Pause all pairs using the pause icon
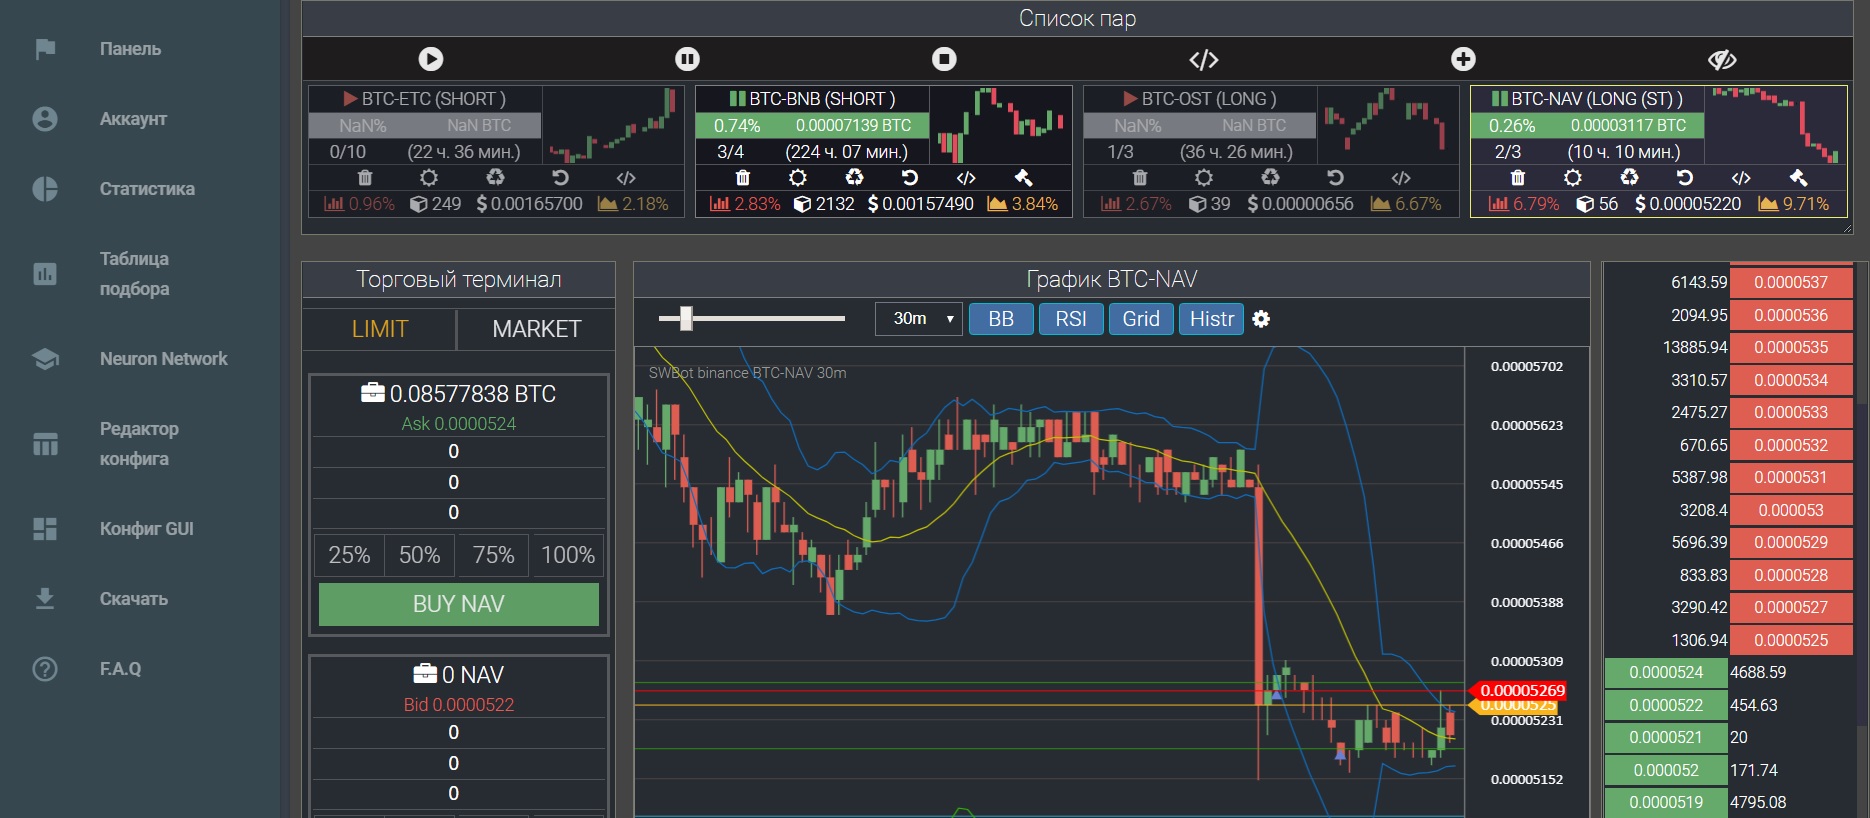1870x818 pixels. pyautogui.click(x=687, y=59)
